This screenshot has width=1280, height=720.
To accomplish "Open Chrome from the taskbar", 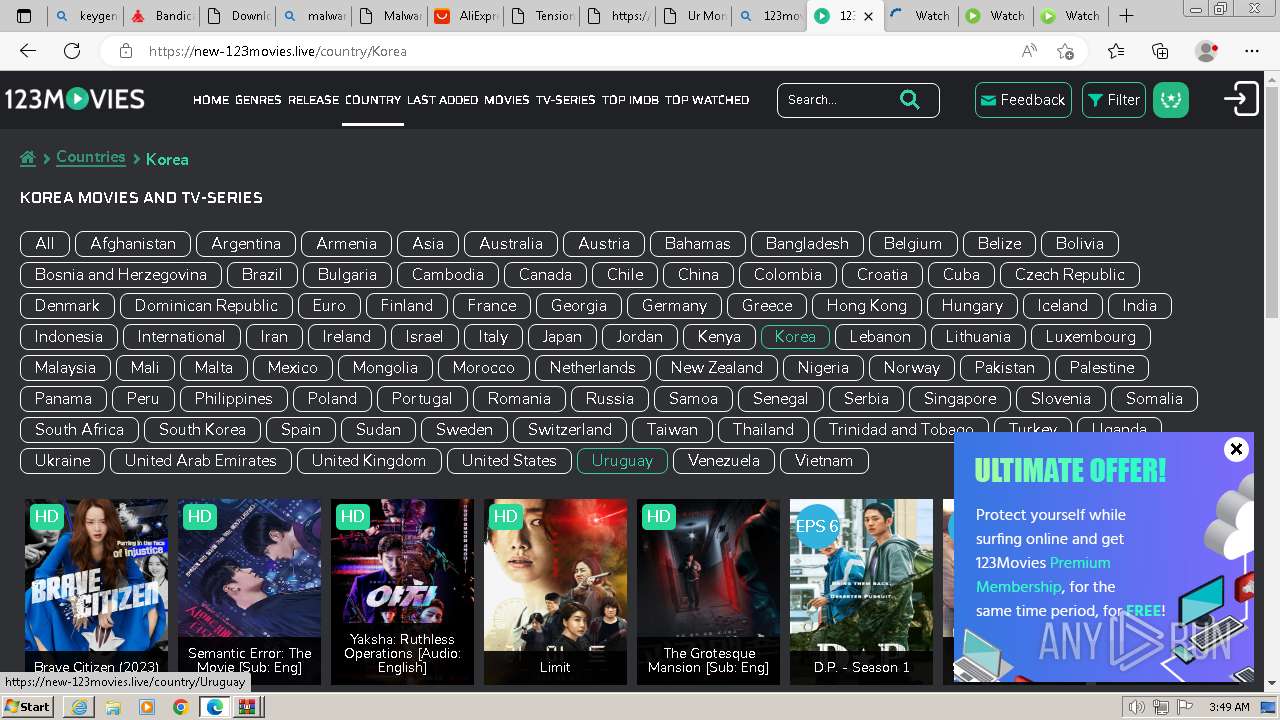I will (x=180, y=707).
